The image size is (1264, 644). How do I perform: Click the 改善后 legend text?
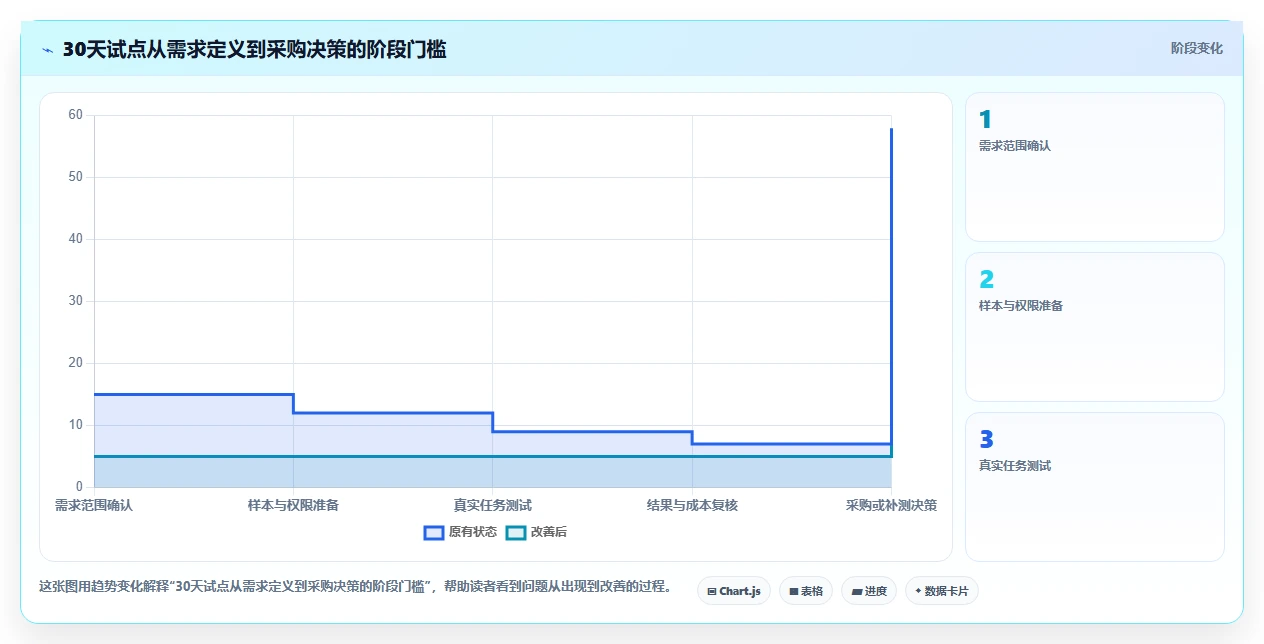point(548,532)
